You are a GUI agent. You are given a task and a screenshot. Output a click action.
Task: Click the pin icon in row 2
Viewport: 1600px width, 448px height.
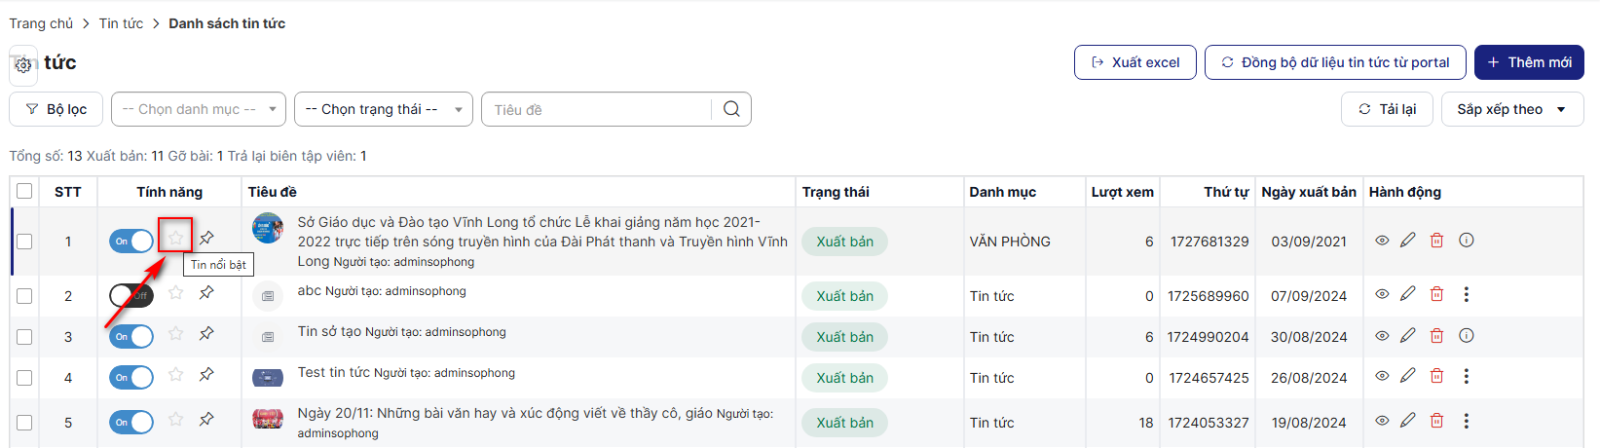coord(206,293)
